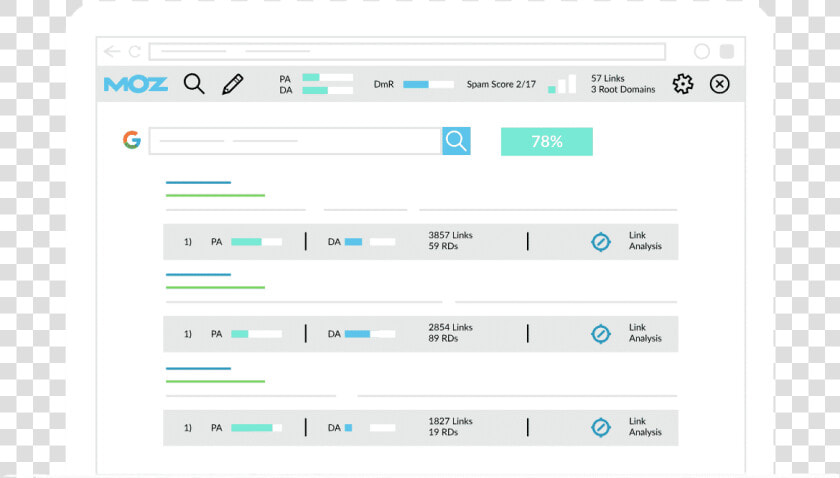
Task: Focus the Google search input field
Action: [x=295, y=141]
